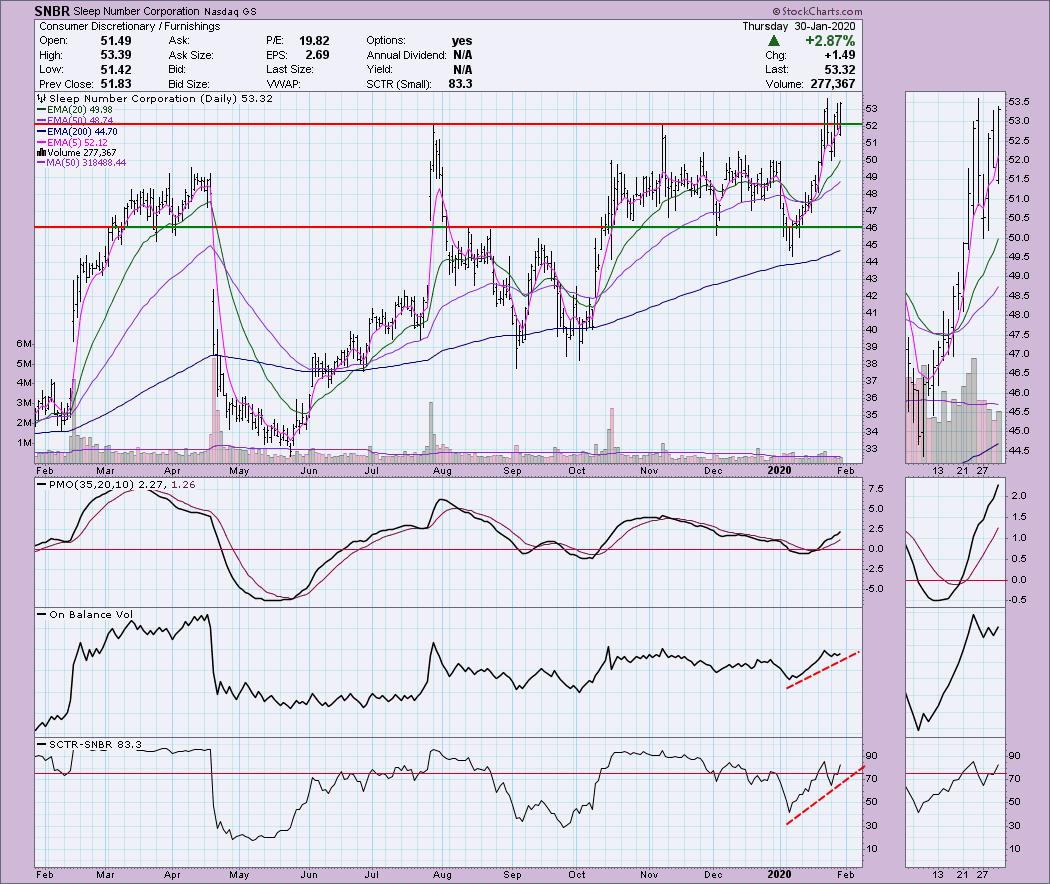The width and height of the screenshot is (1050, 884).
Task: Click the volume bars icon in the legend
Action: (x=40, y=153)
